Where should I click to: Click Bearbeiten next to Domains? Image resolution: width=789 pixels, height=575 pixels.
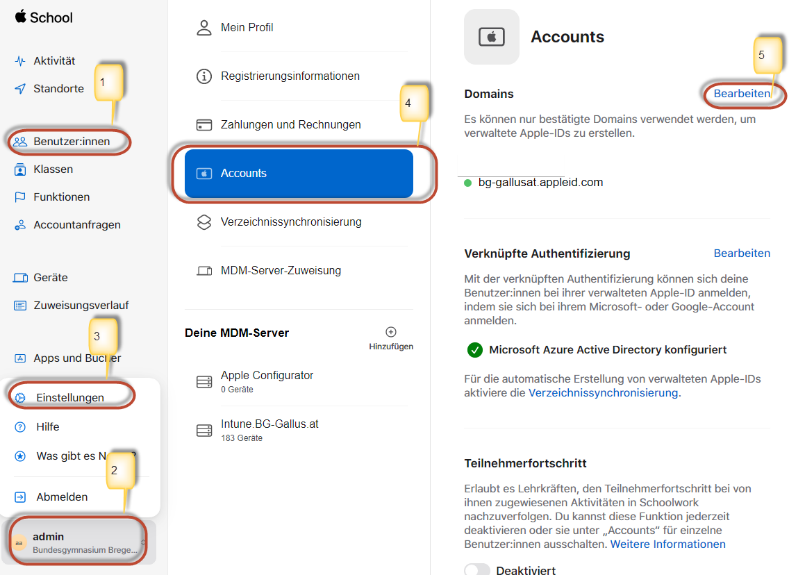point(741,94)
